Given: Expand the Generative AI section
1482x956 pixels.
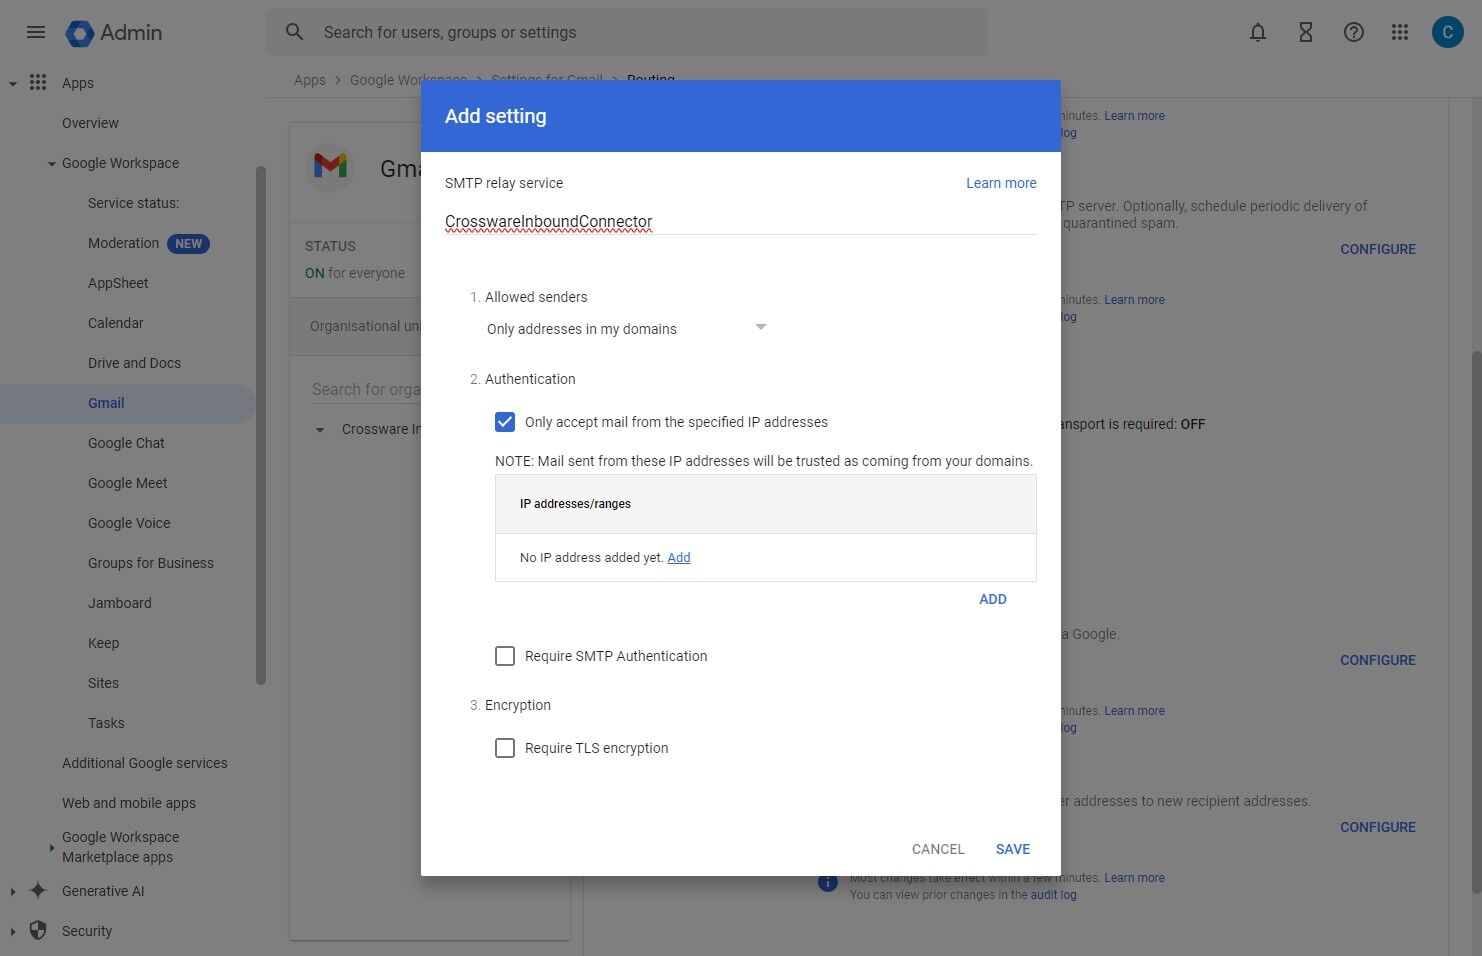Looking at the screenshot, I should [x=12, y=891].
